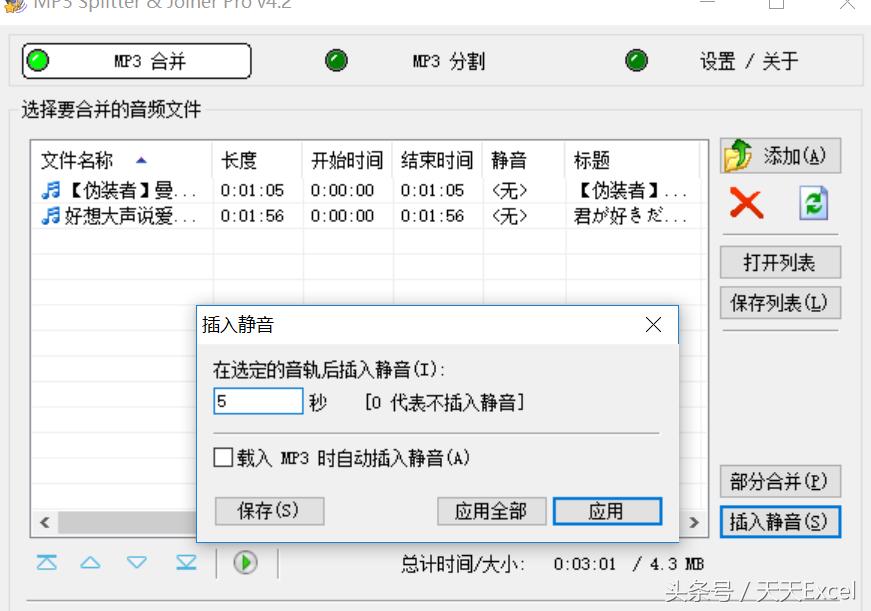Apply silence with 应用 button
This screenshot has width=871, height=611.
(607, 511)
